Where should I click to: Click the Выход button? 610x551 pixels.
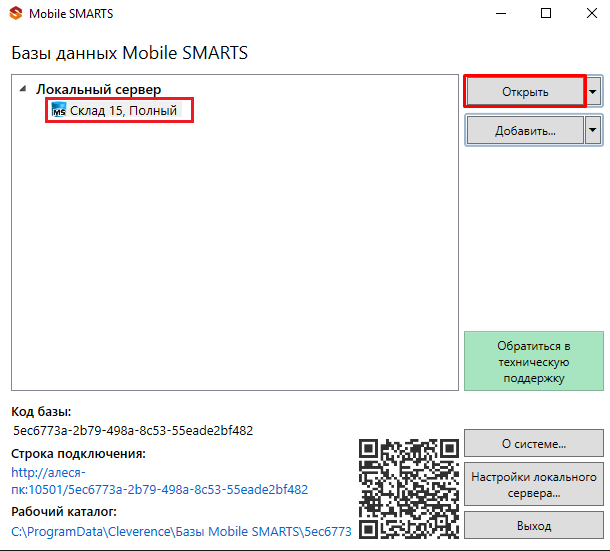pos(534,526)
